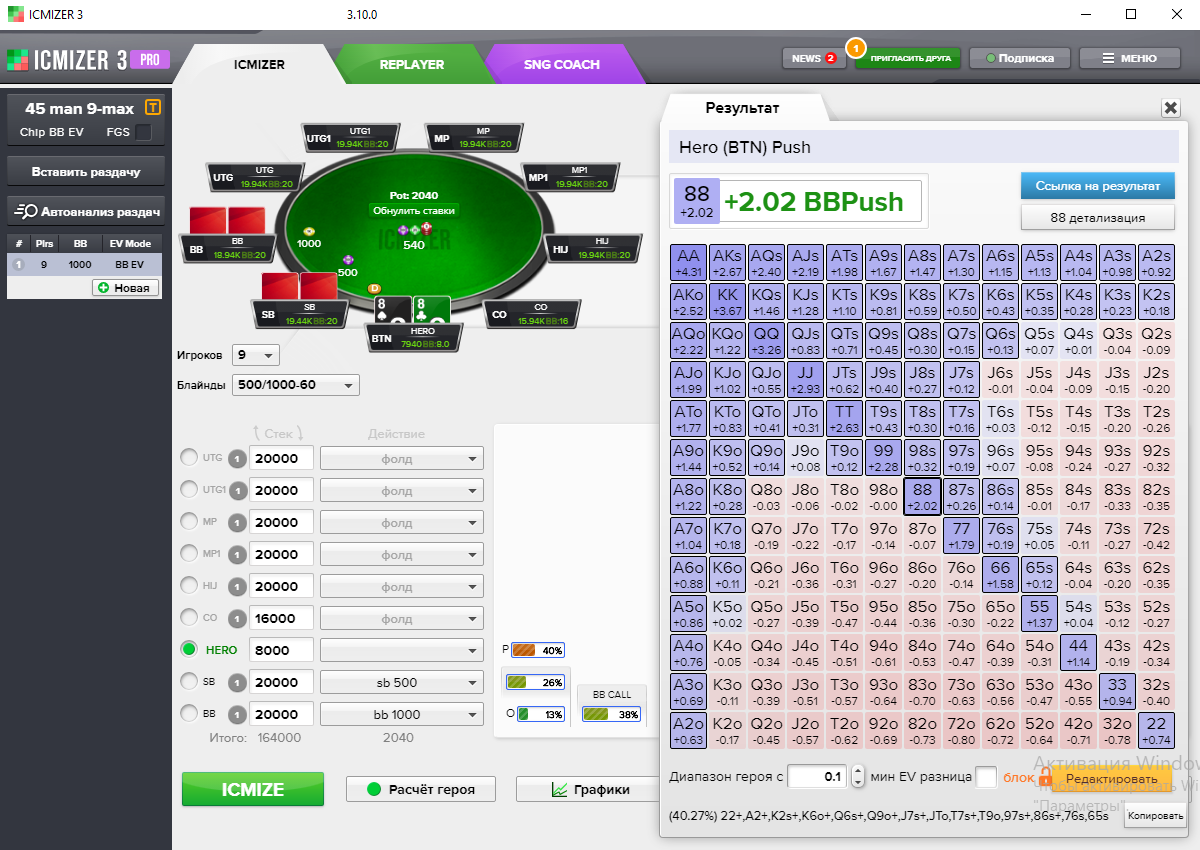Screen dimensions: 1200x850
Task: Click the O 13% range bar
Action: tap(540, 714)
